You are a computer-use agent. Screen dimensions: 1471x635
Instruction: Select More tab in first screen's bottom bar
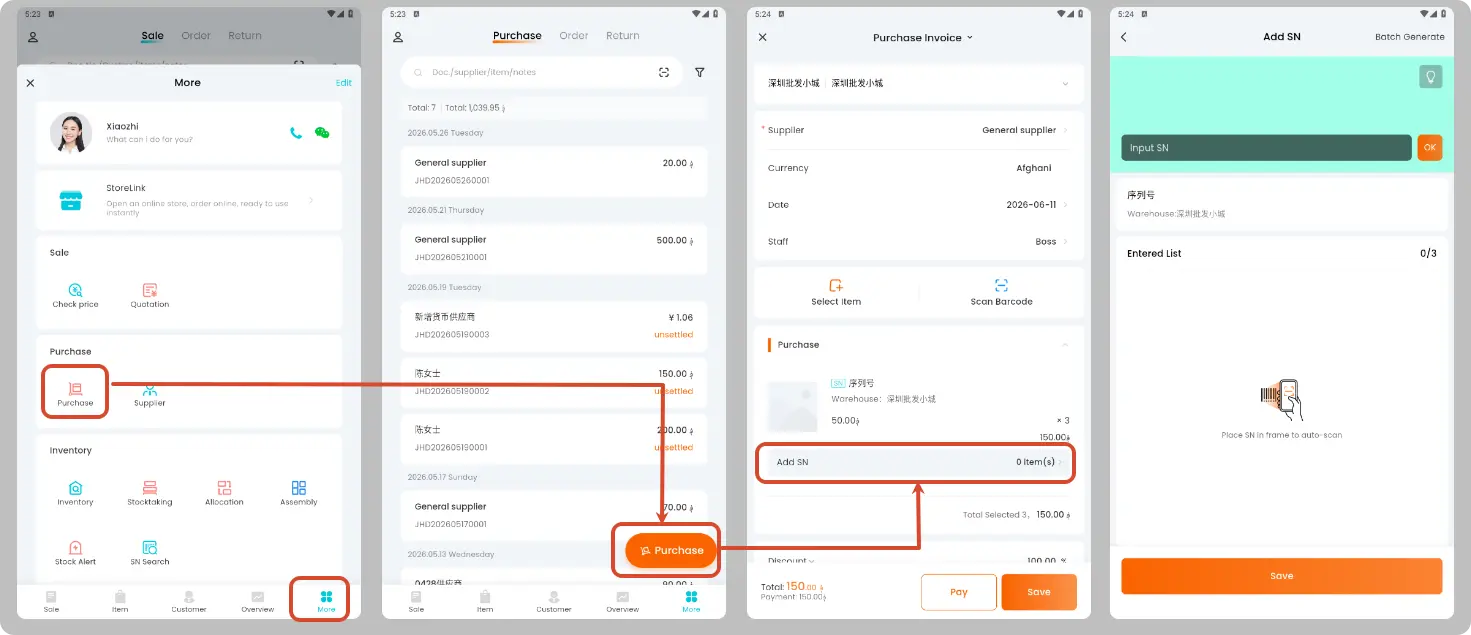tap(326, 600)
